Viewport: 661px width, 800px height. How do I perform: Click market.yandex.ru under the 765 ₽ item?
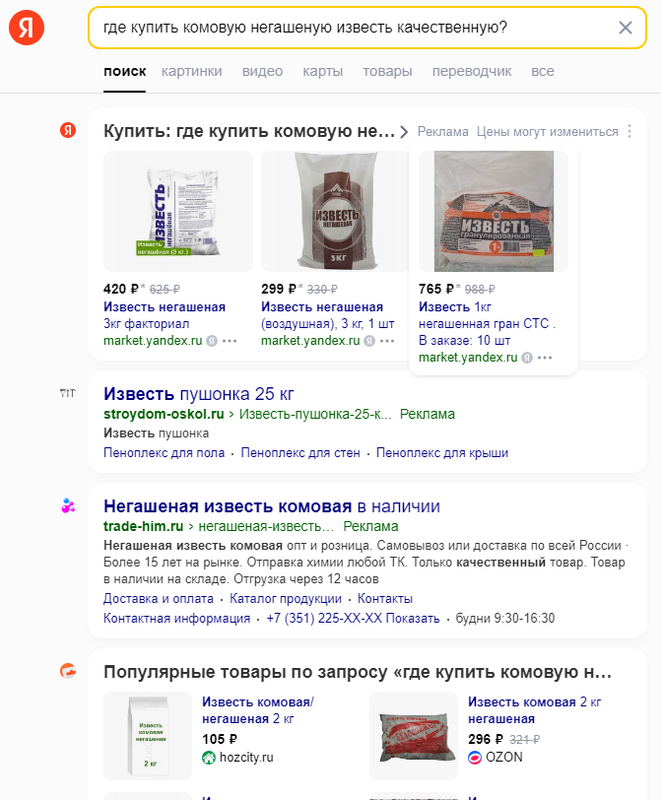pyautogui.click(x=468, y=358)
